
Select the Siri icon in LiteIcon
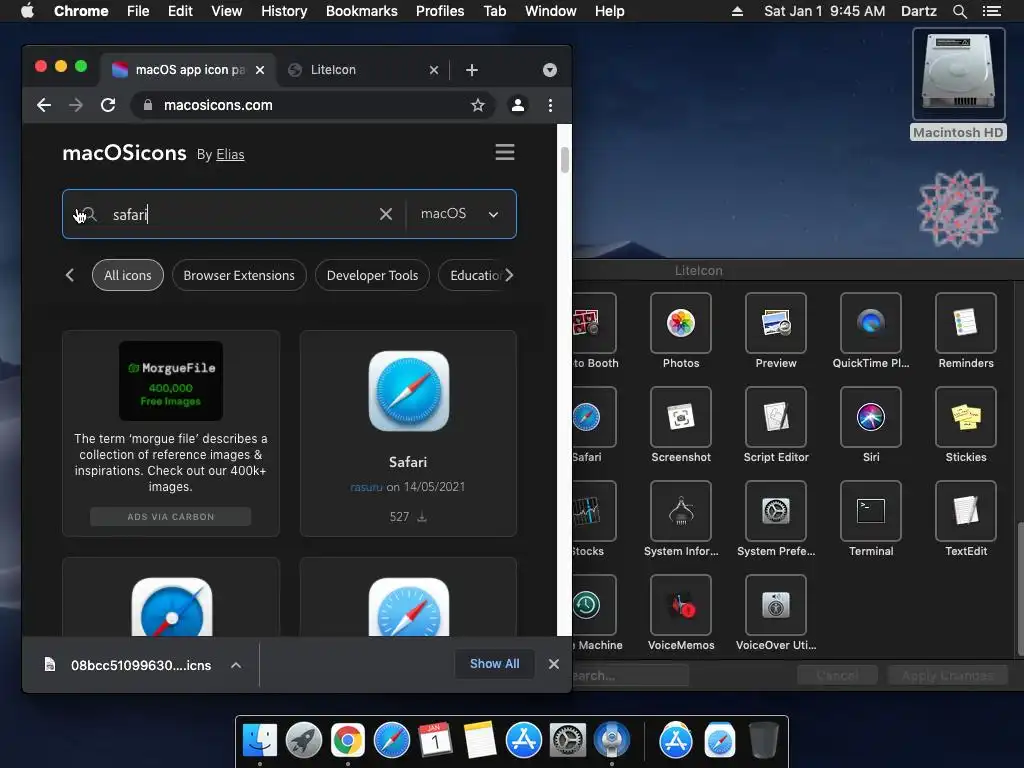[871, 417]
